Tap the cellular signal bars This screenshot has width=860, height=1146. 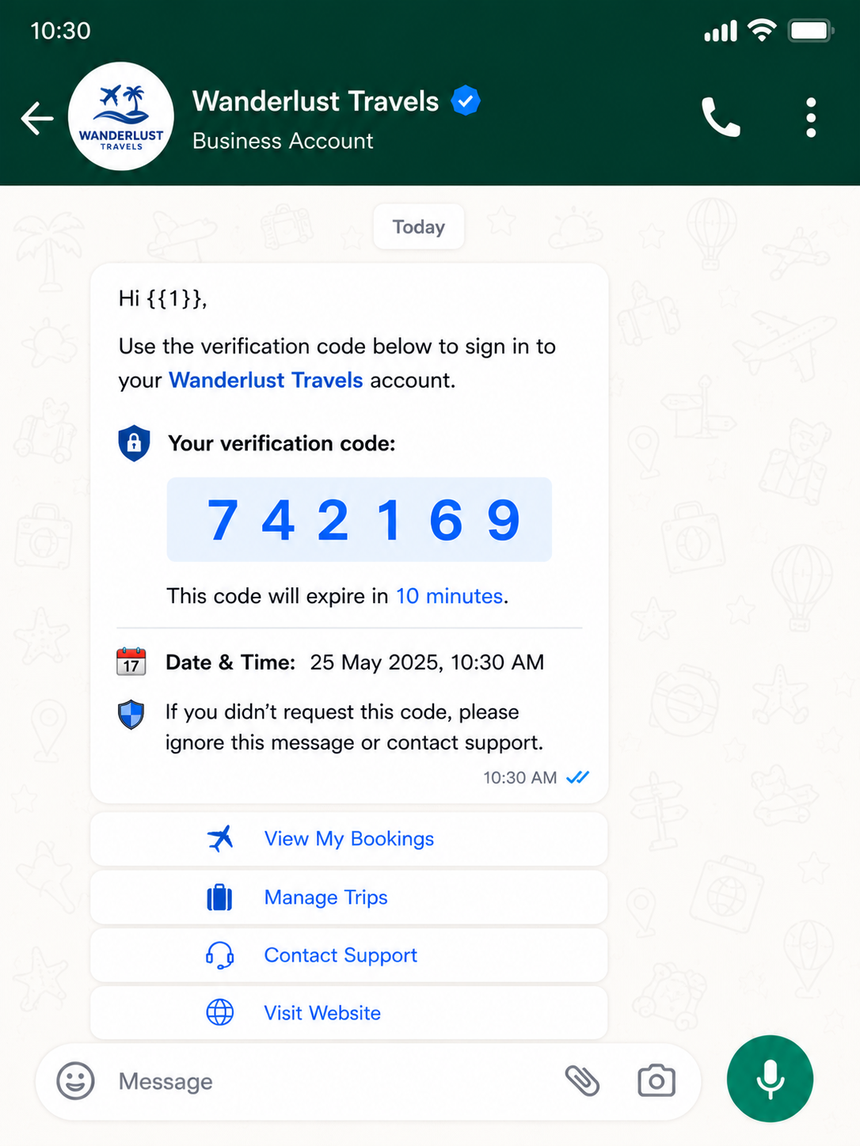pyautogui.click(x=720, y=31)
